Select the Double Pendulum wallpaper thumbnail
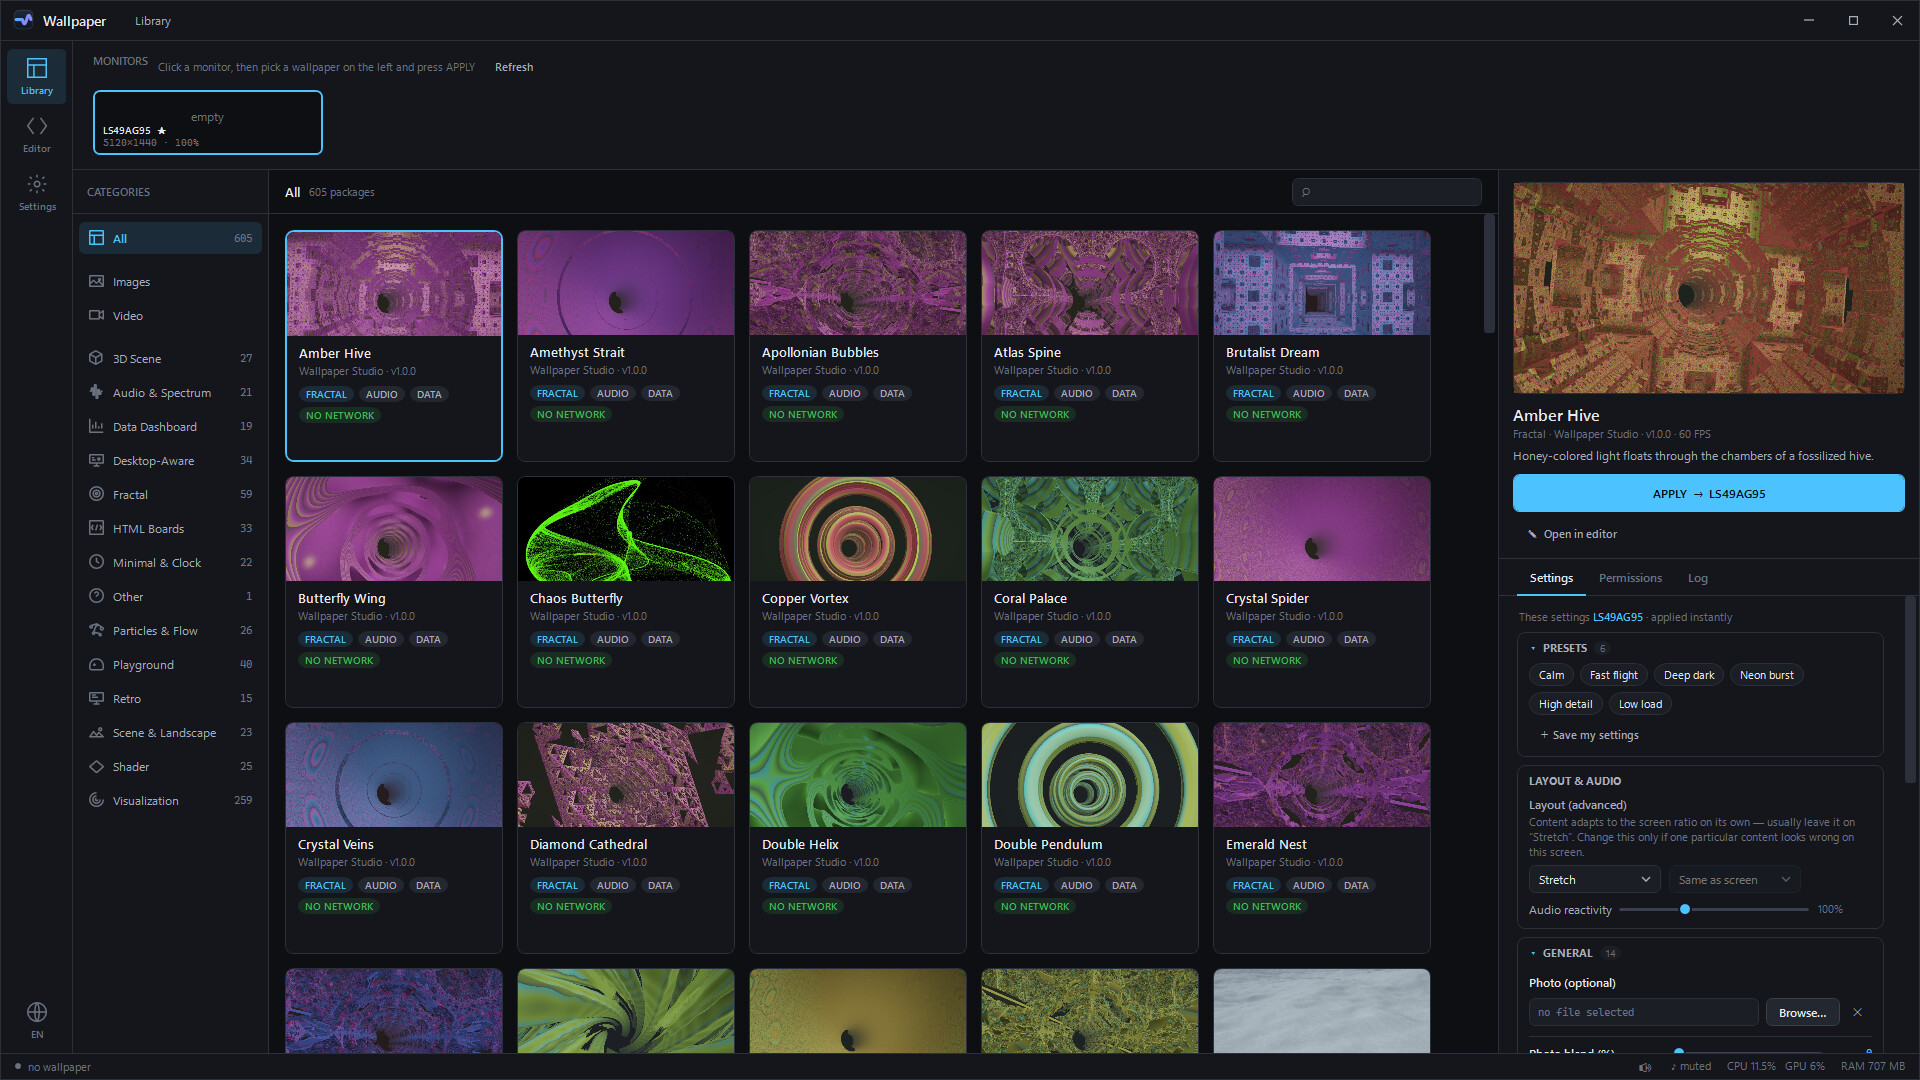The height and width of the screenshot is (1080, 1920). tap(1090, 775)
